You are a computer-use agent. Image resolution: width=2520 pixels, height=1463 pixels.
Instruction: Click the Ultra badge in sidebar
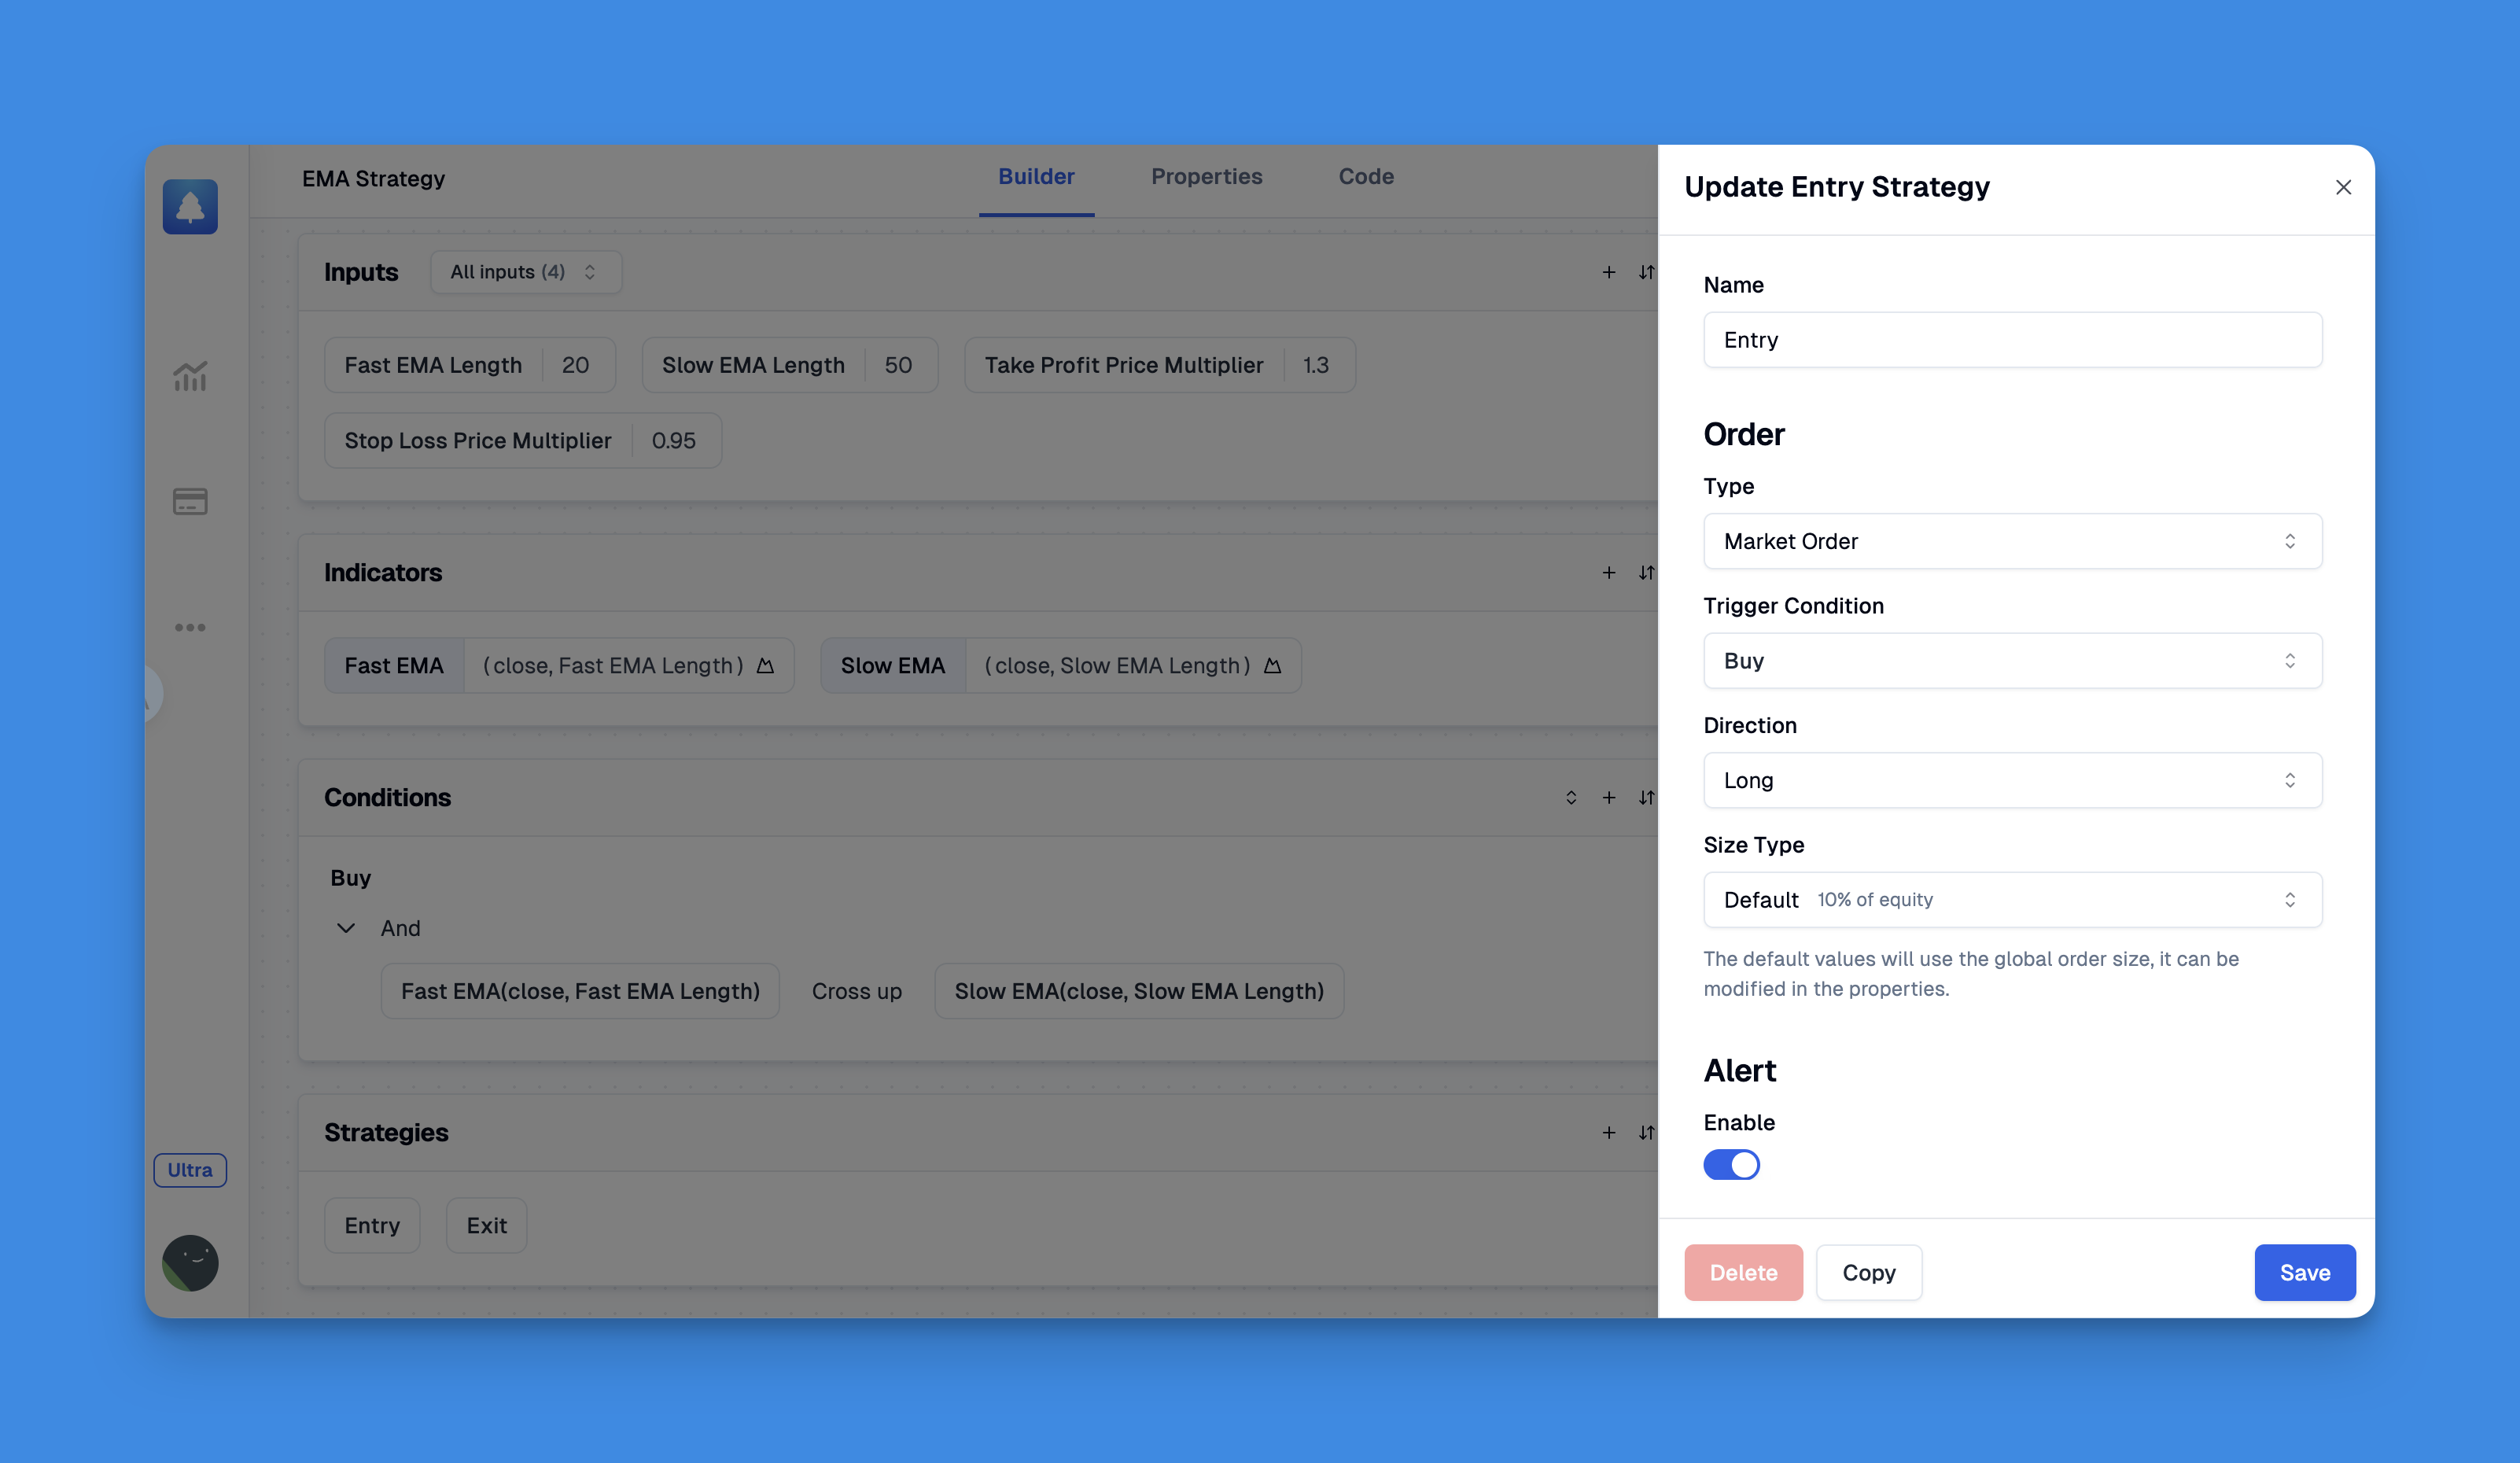(190, 1169)
